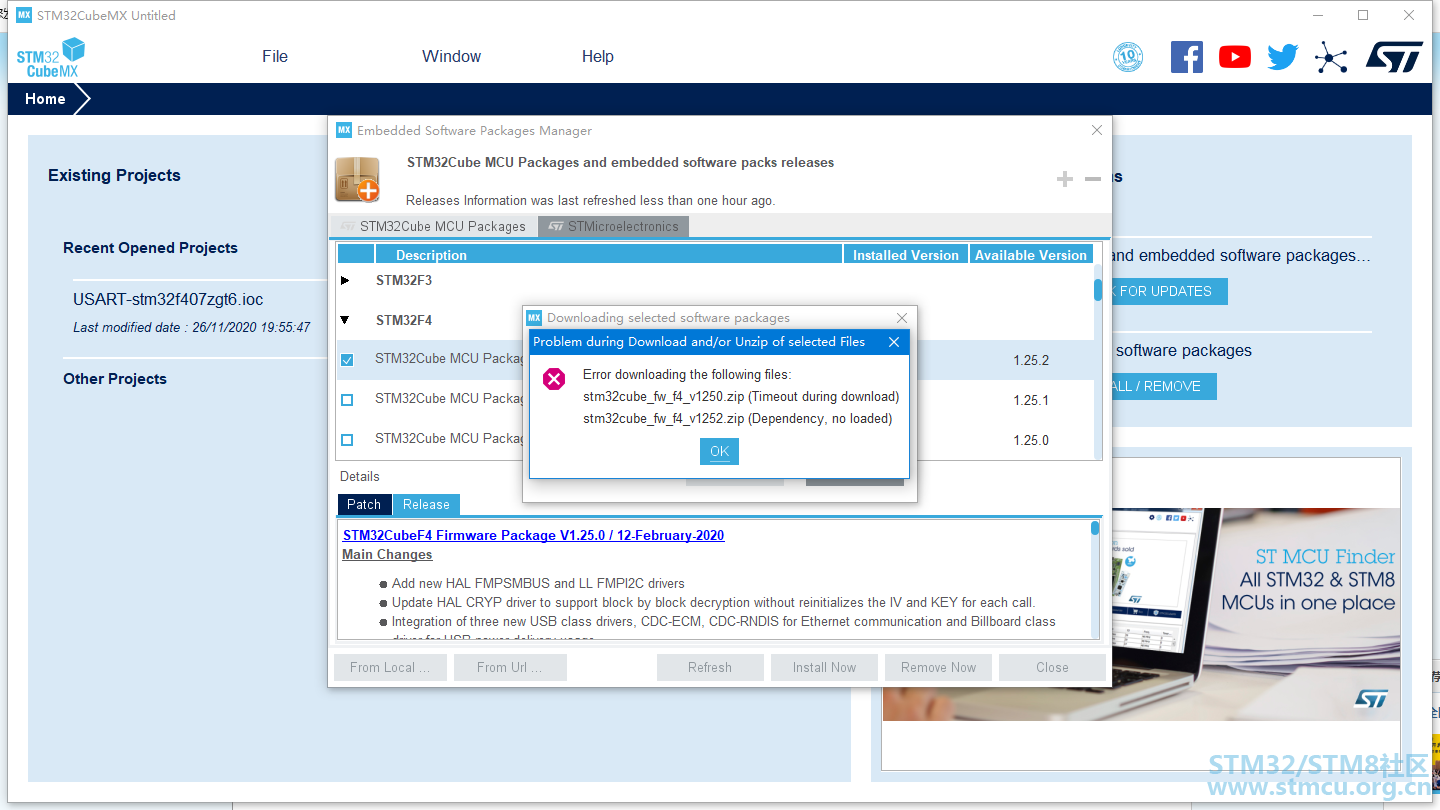Collapse the STM32F4 tree node

coord(345,321)
